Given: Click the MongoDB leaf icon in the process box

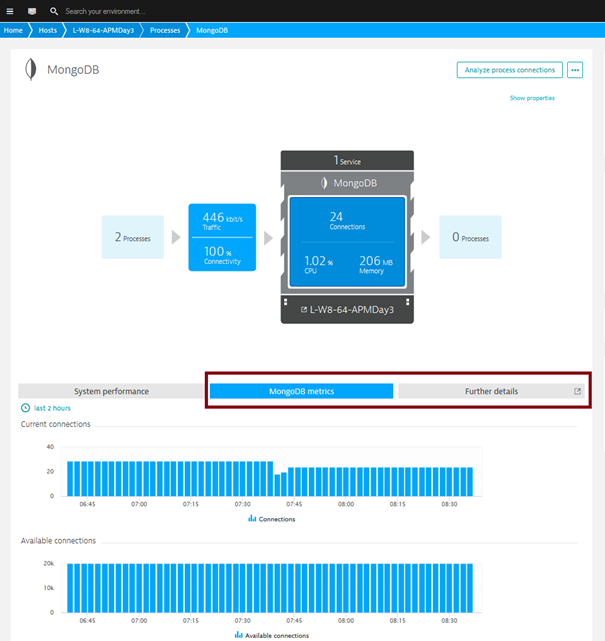Looking at the screenshot, I should point(324,183).
